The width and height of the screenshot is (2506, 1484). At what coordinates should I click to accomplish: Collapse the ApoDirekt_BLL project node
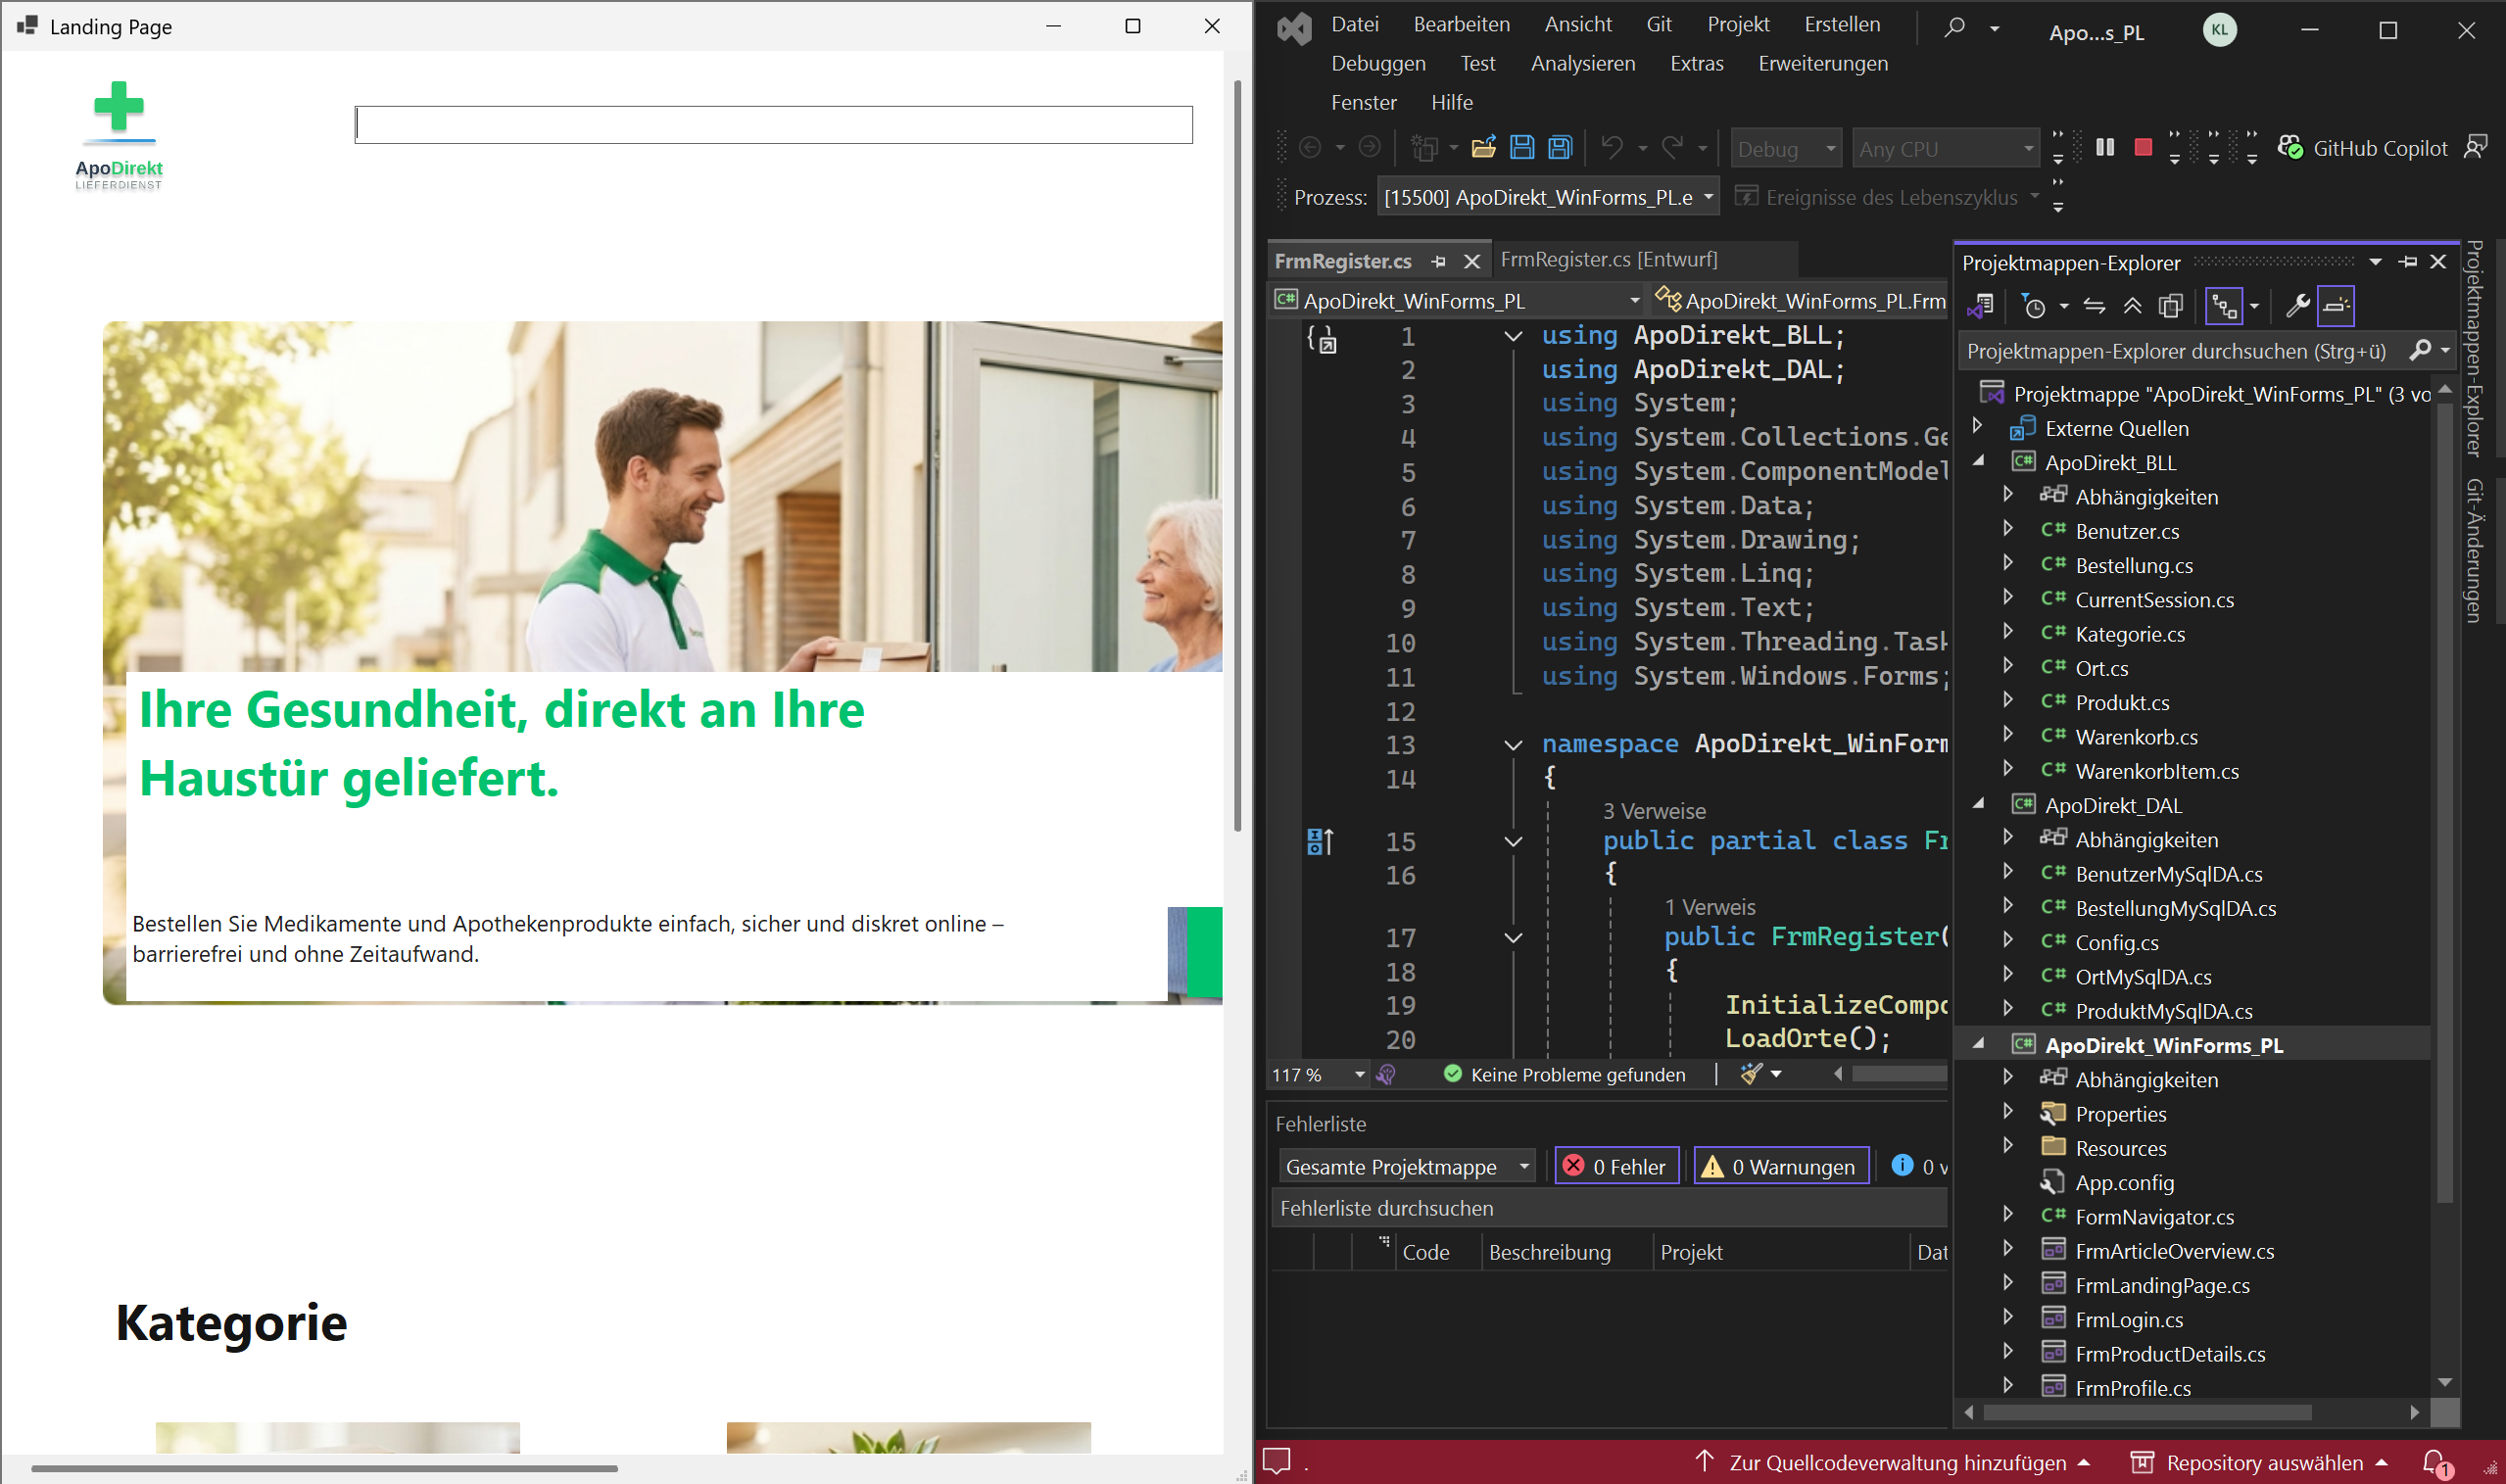click(1978, 462)
